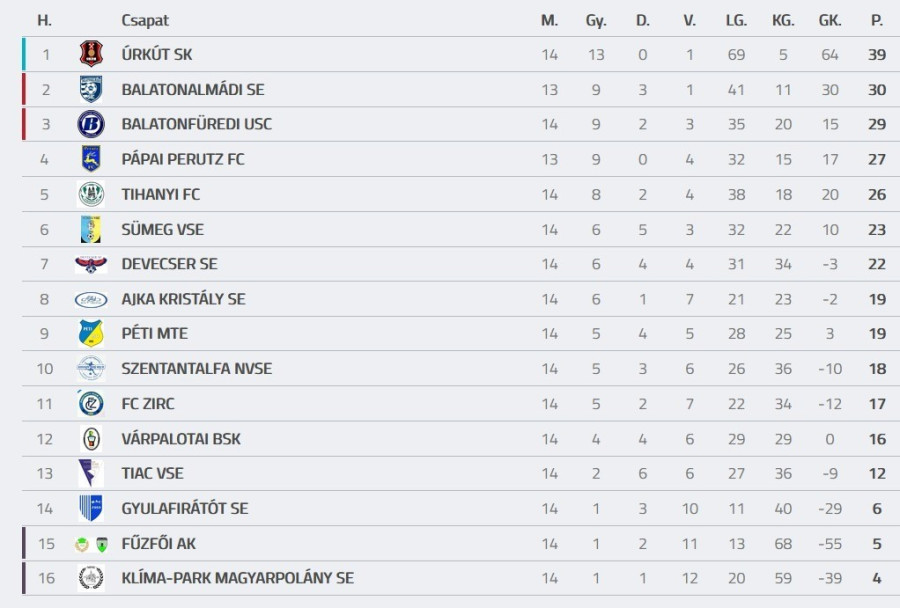Click the Devecser SE eagle logo
Viewport: 900px width, 608px height.
point(91,264)
